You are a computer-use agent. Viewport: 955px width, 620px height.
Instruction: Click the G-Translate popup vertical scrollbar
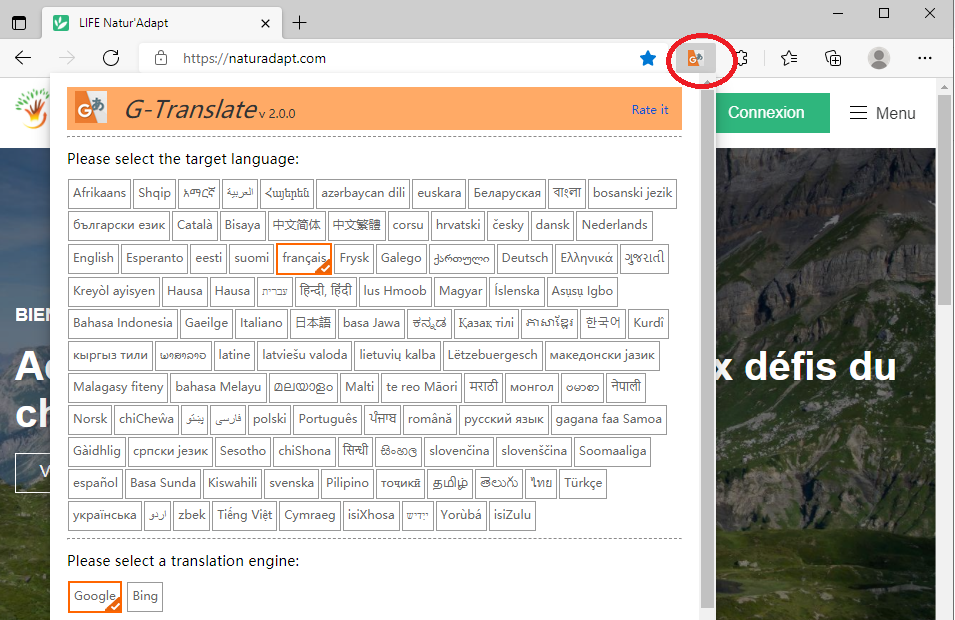tap(707, 347)
